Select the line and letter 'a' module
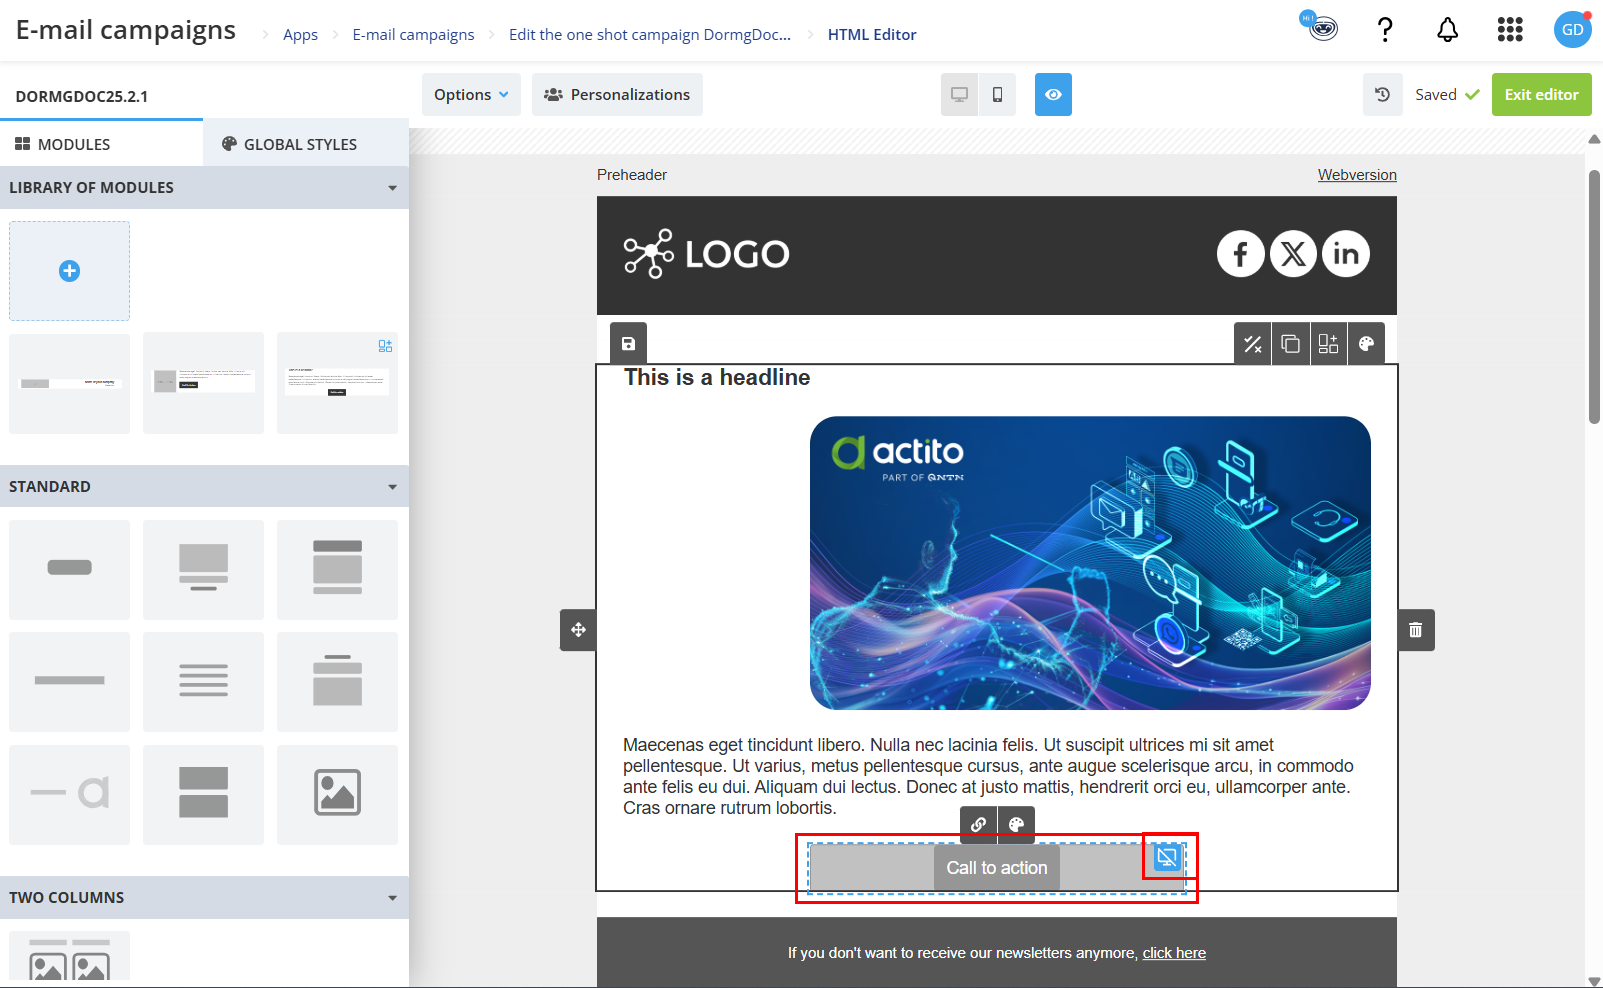The image size is (1603, 988). click(x=69, y=794)
